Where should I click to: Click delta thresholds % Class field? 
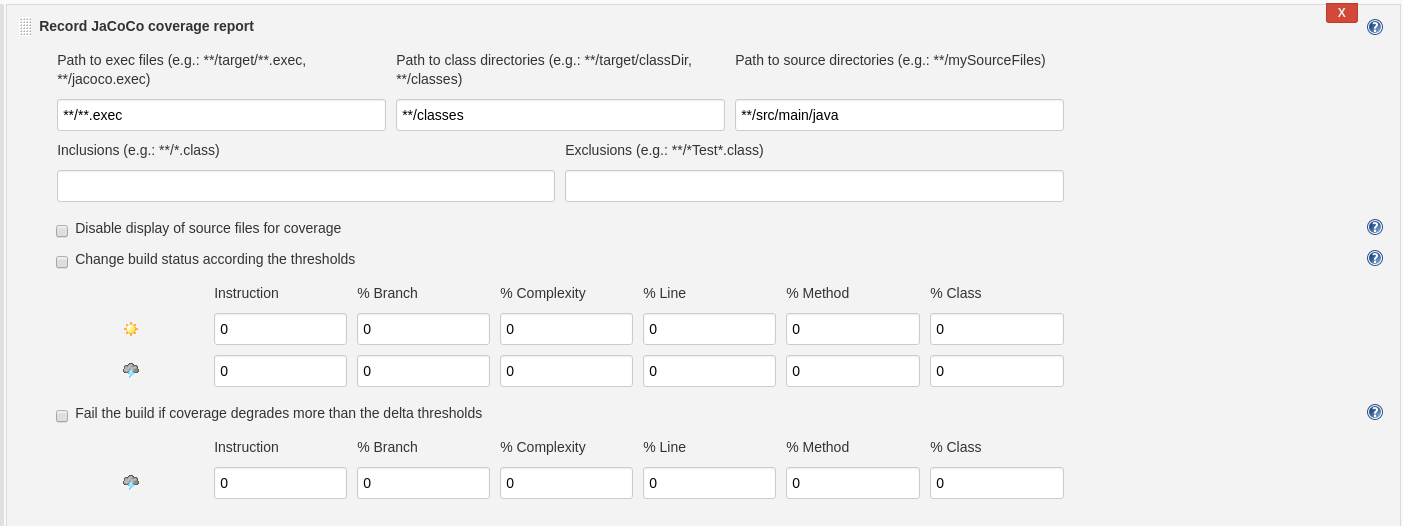click(x=997, y=483)
